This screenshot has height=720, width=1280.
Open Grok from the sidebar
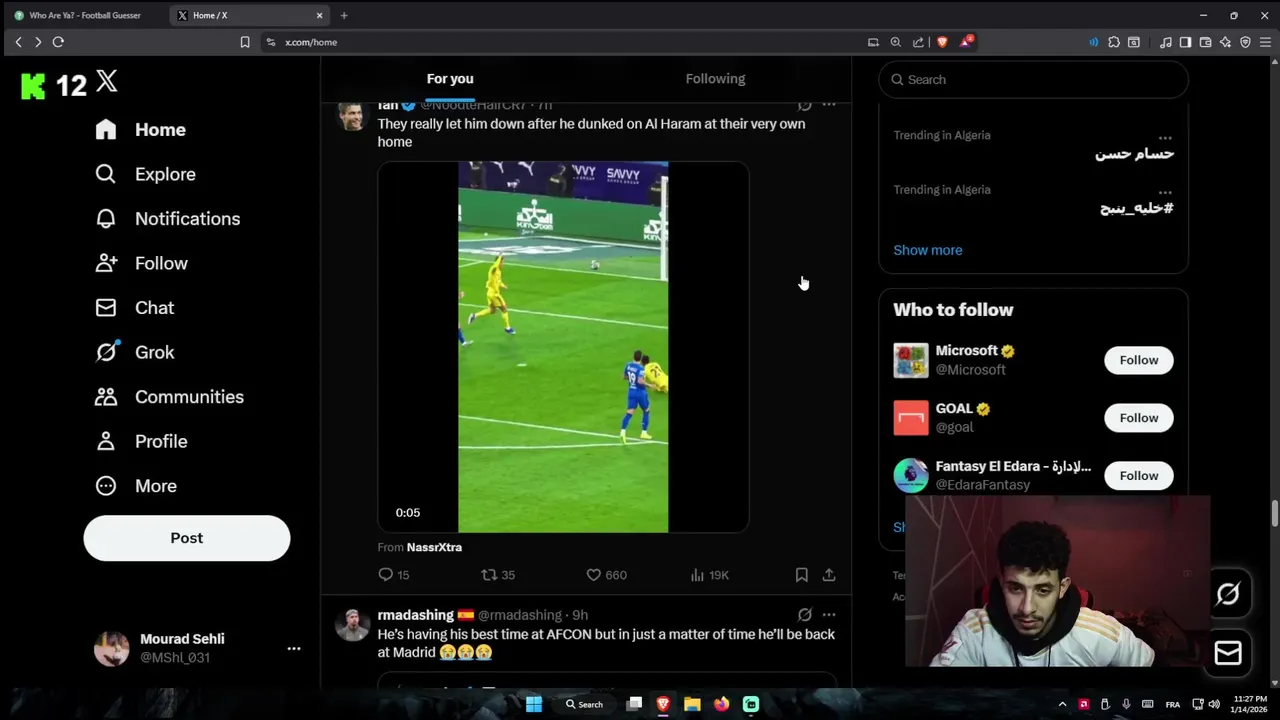point(135,352)
